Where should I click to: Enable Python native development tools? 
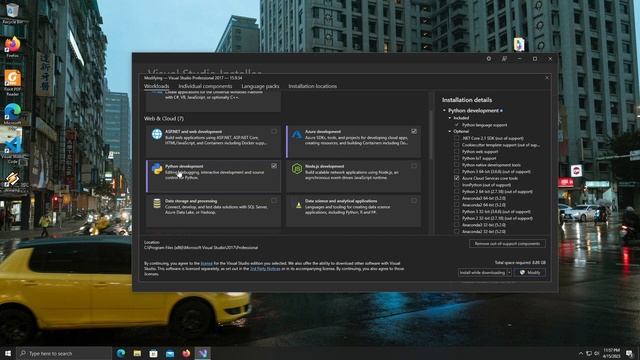coord(457,165)
